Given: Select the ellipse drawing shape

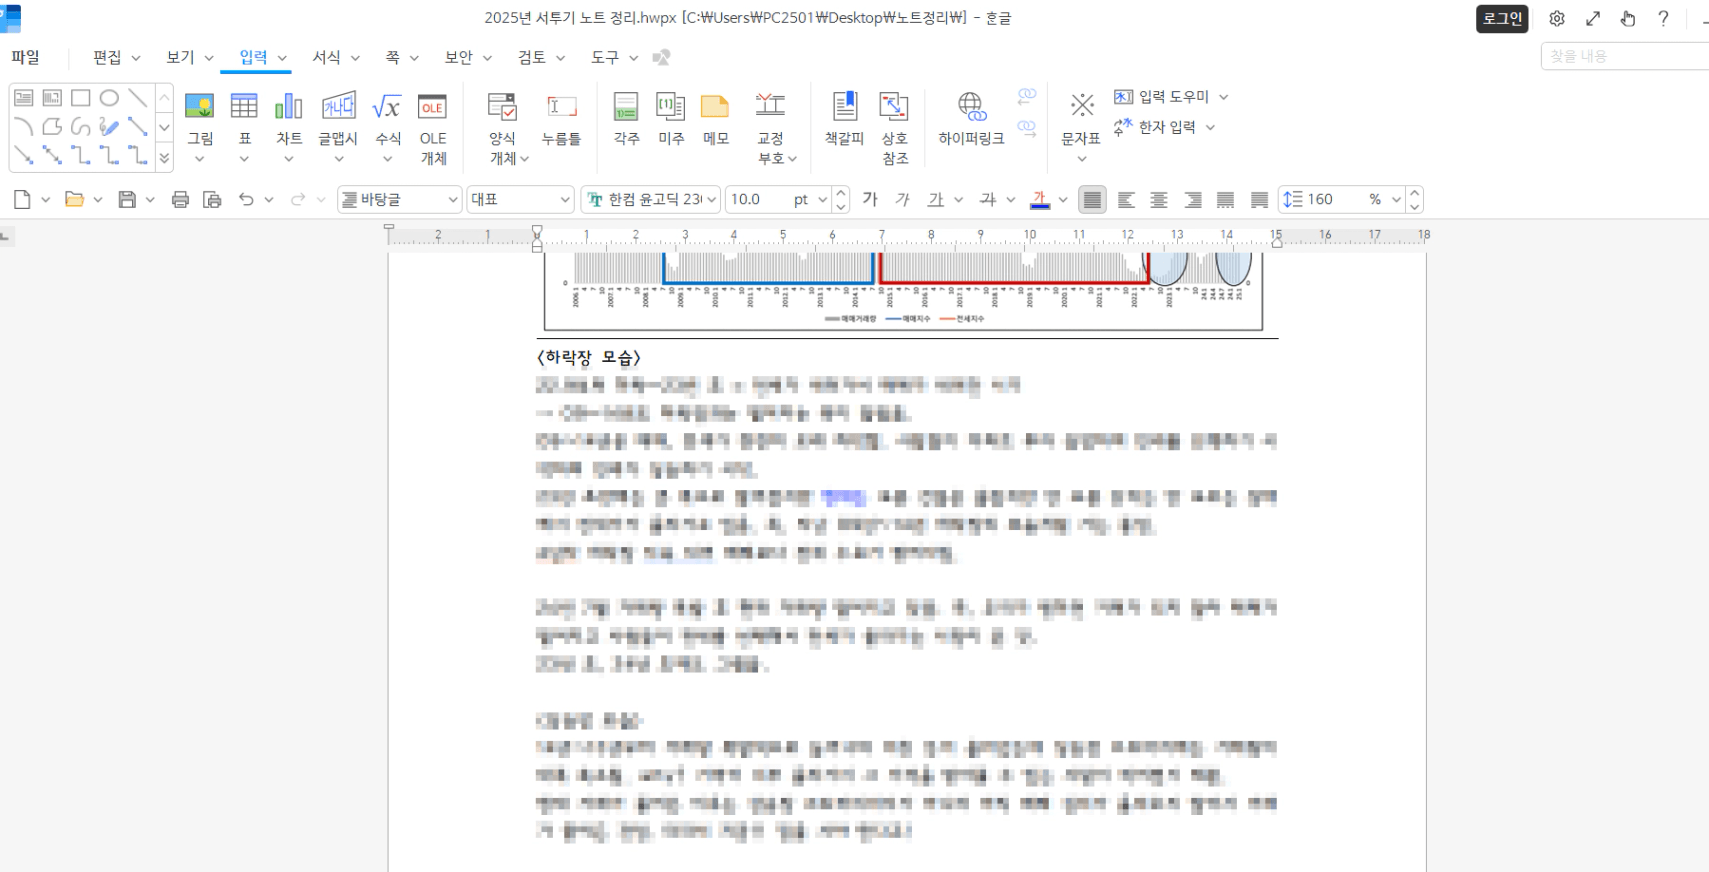Looking at the screenshot, I should [109, 98].
